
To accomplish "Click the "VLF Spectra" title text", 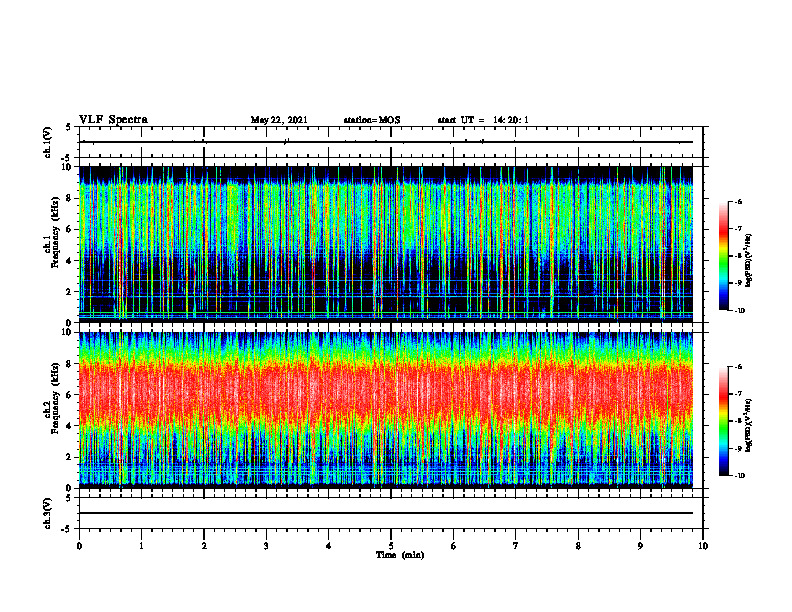I will click(114, 120).
